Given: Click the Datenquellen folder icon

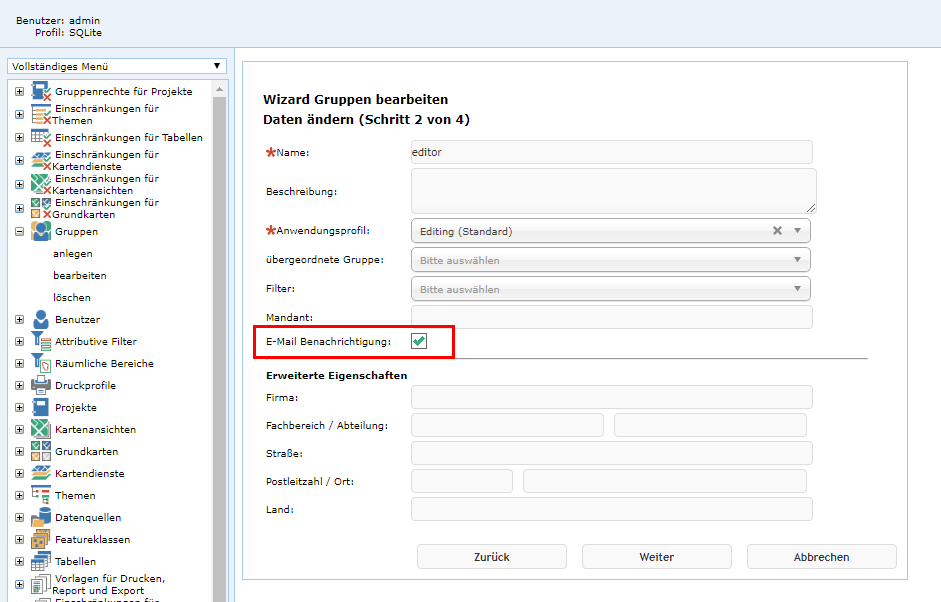Looking at the screenshot, I should [41, 518].
